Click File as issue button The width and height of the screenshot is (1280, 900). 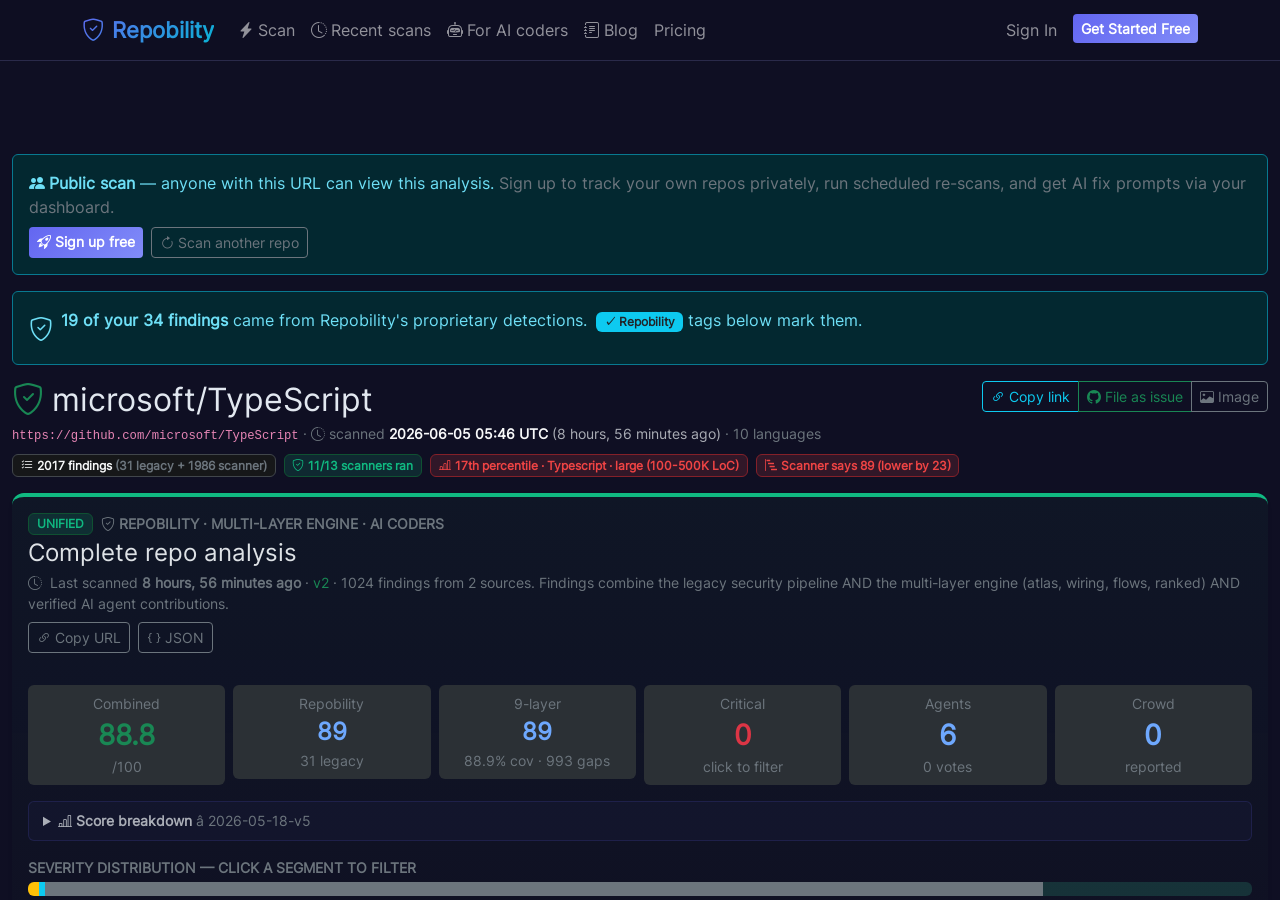coord(1135,396)
